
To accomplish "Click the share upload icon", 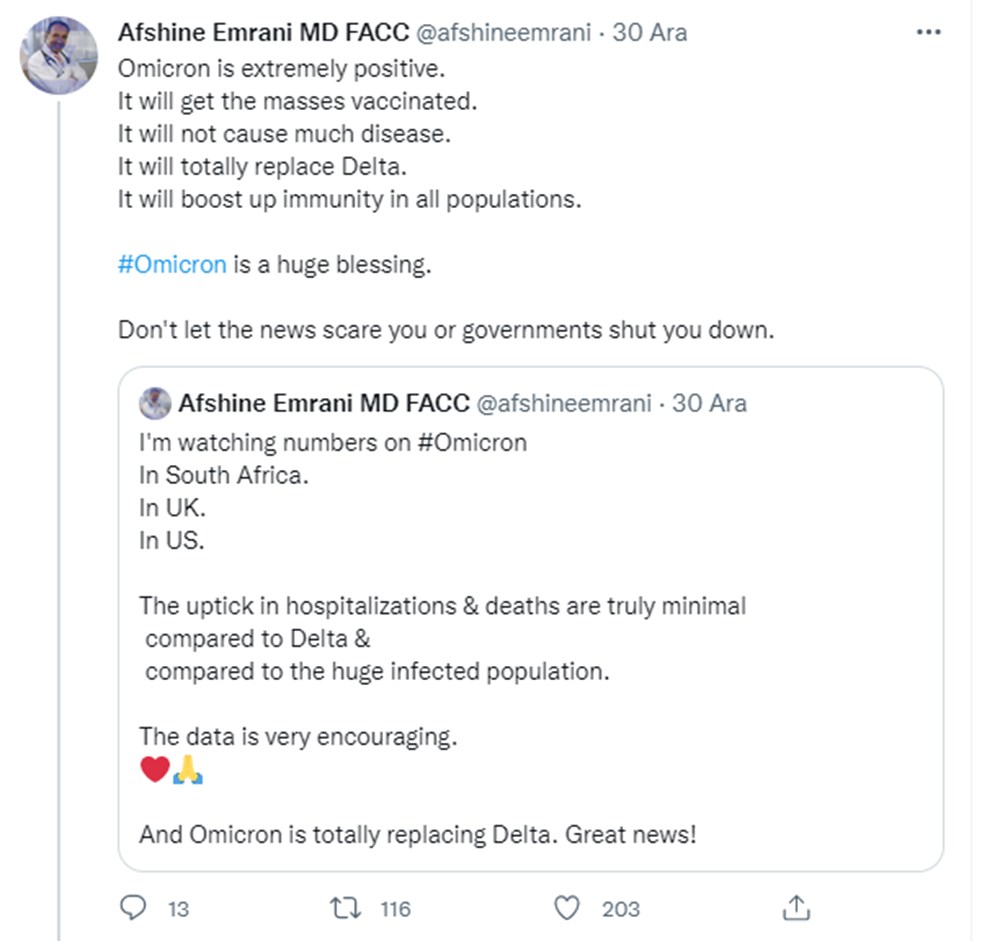I will (x=795, y=908).
